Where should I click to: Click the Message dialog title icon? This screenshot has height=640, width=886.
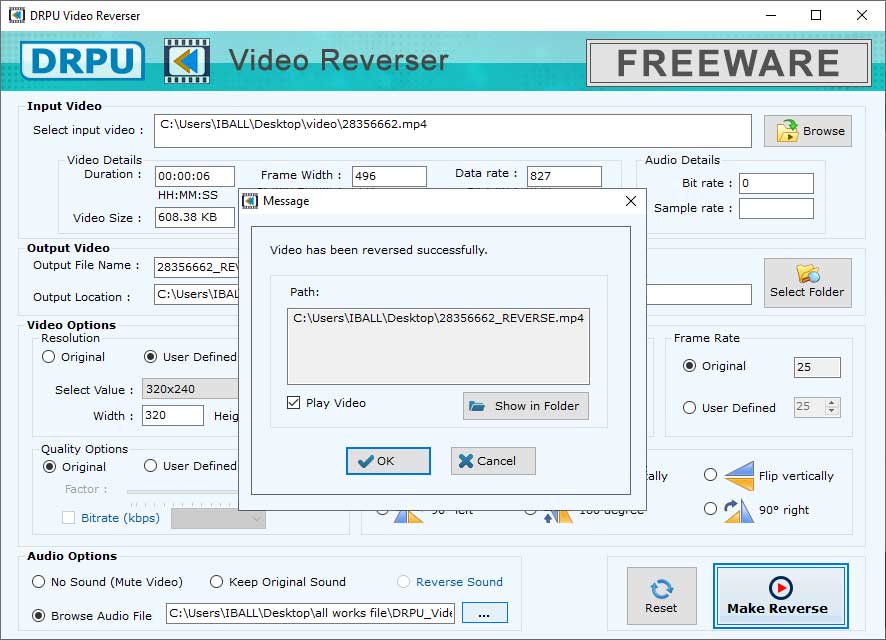click(250, 201)
